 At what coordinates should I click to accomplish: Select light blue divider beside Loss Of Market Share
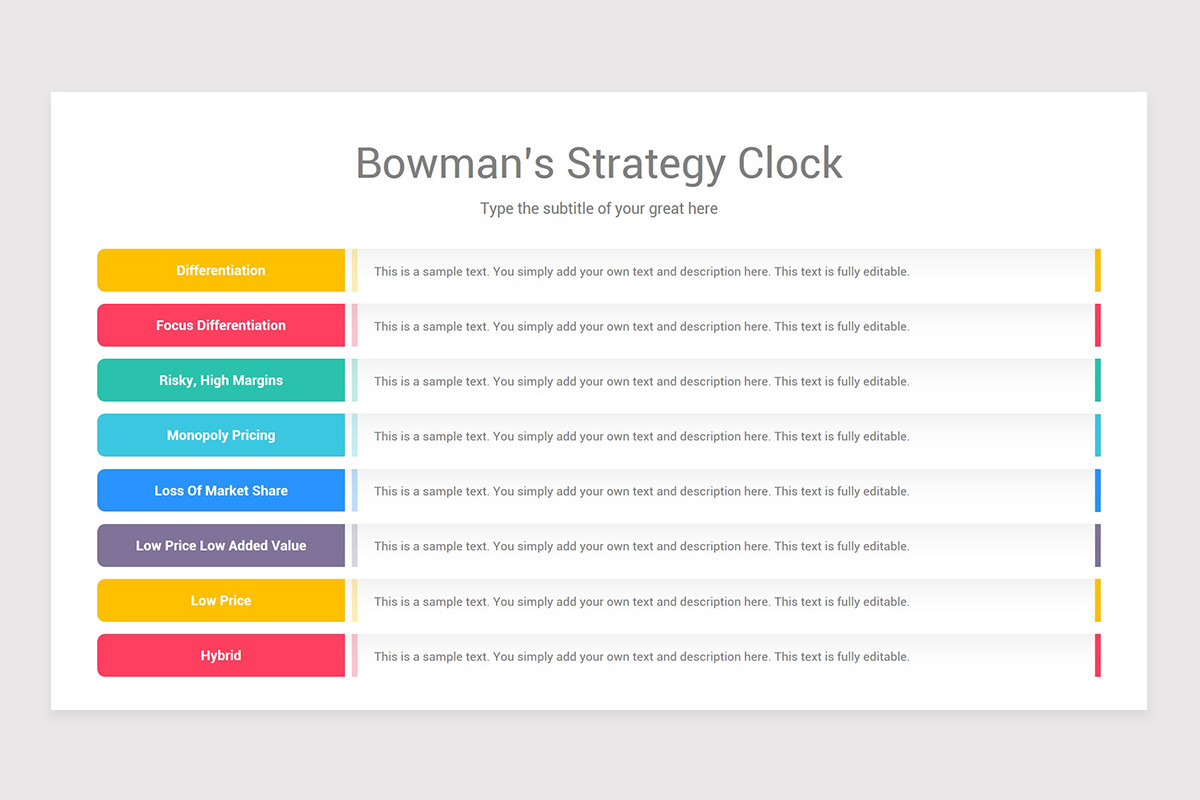coord(354,490)
